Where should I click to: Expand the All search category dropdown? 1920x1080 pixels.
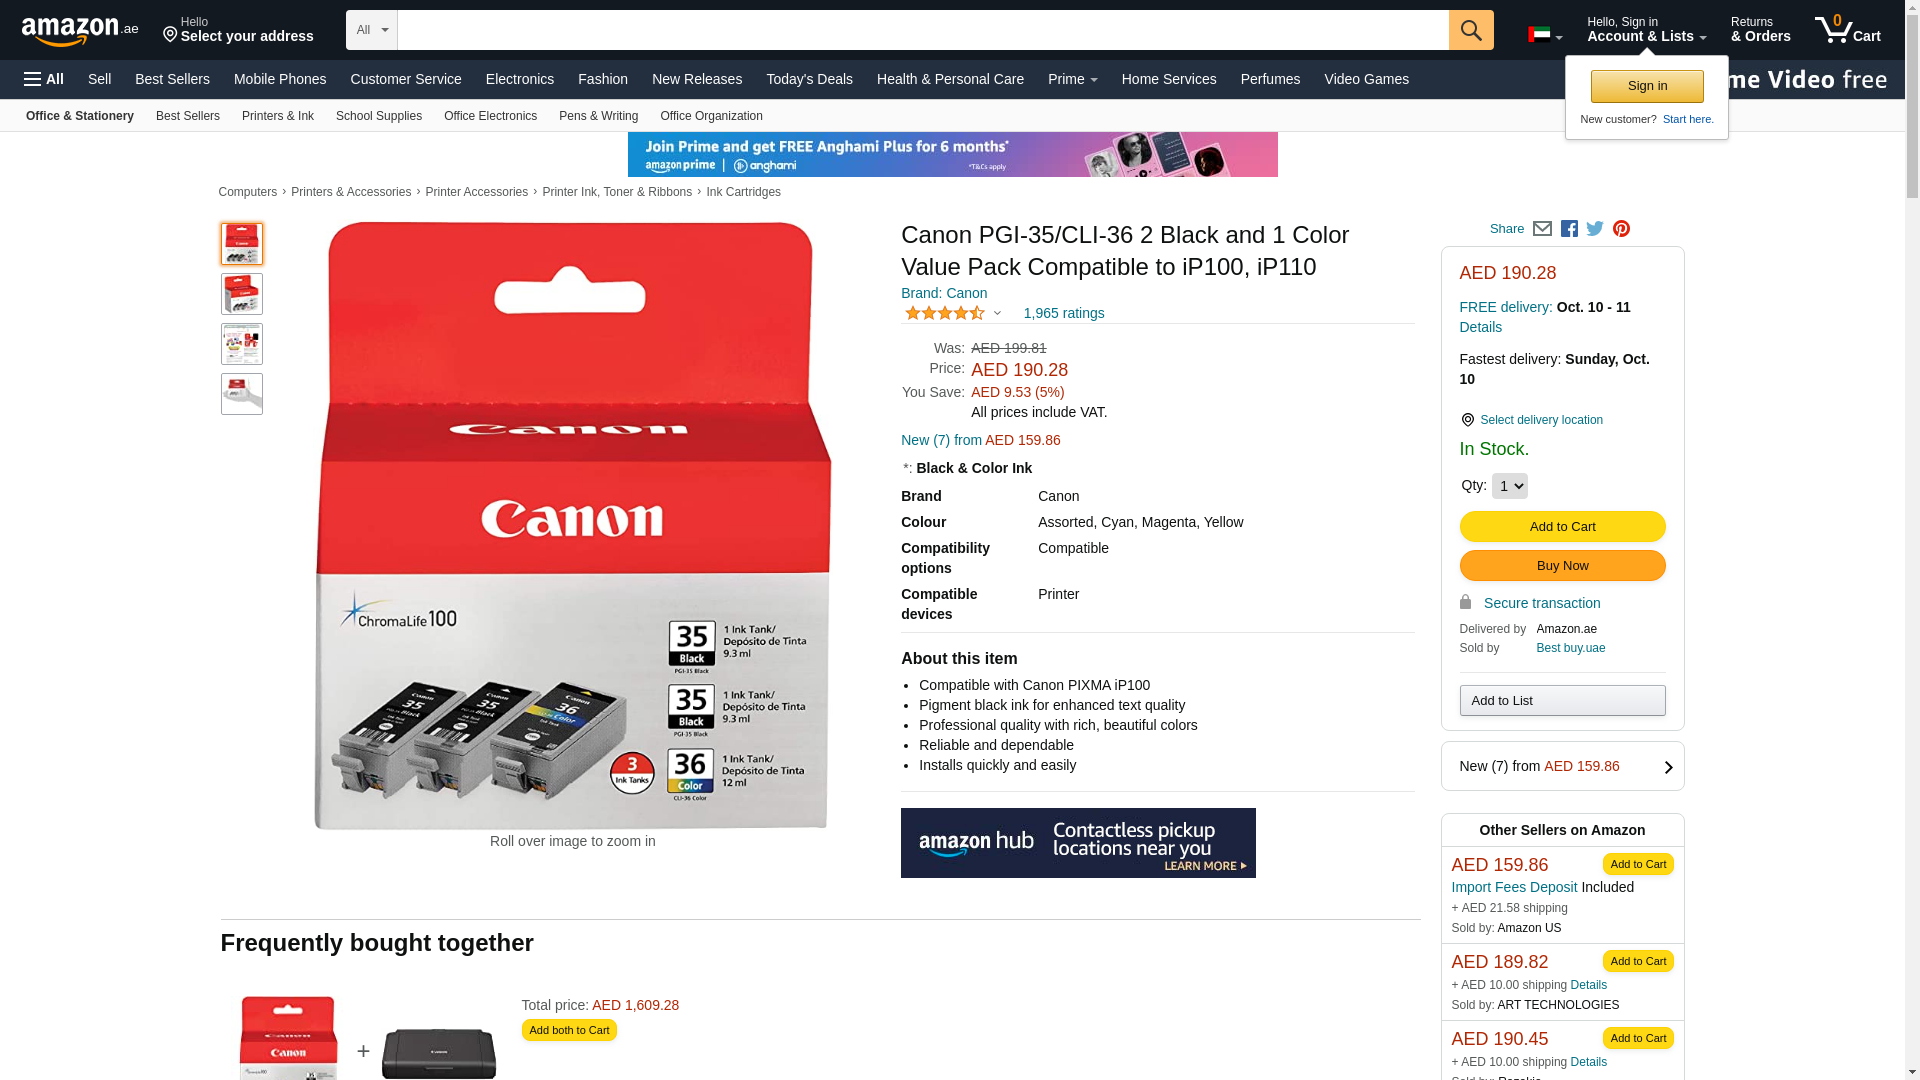tap(372, 30)
